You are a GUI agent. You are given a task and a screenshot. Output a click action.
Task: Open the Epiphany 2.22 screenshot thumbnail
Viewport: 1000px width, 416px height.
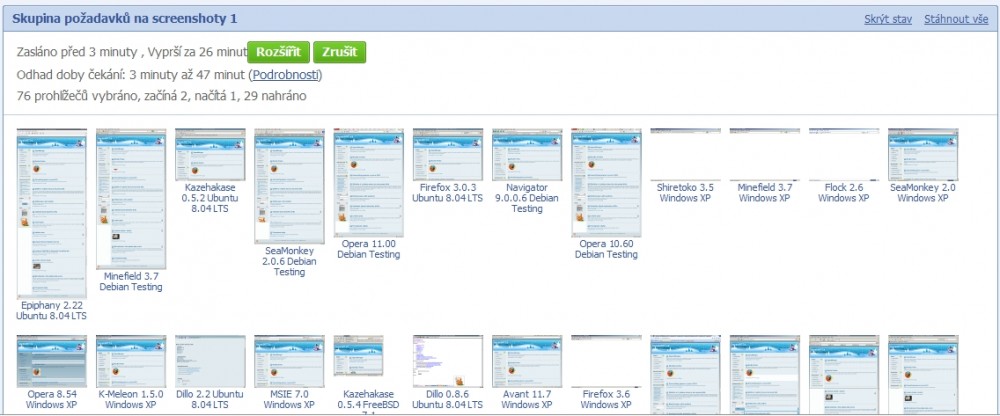click(52, 212)
